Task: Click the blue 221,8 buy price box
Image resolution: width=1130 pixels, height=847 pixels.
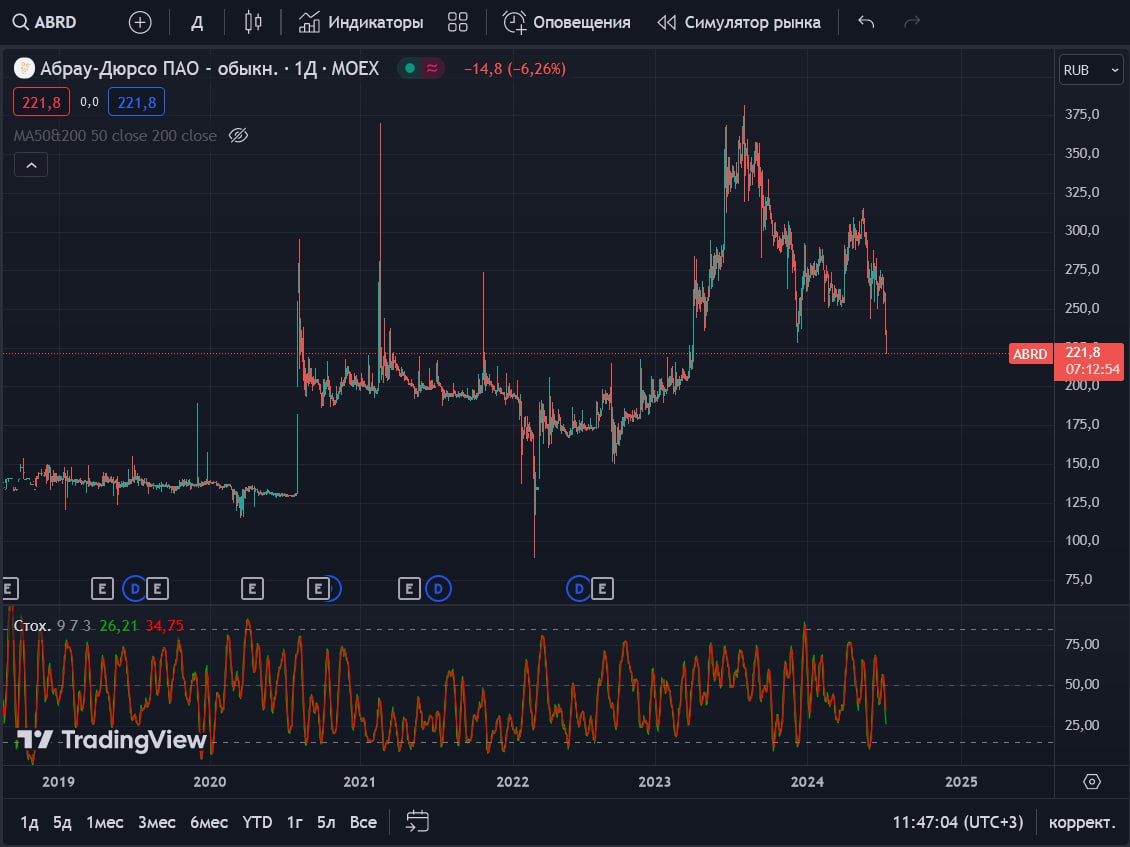Action: (x=136, y=102)
